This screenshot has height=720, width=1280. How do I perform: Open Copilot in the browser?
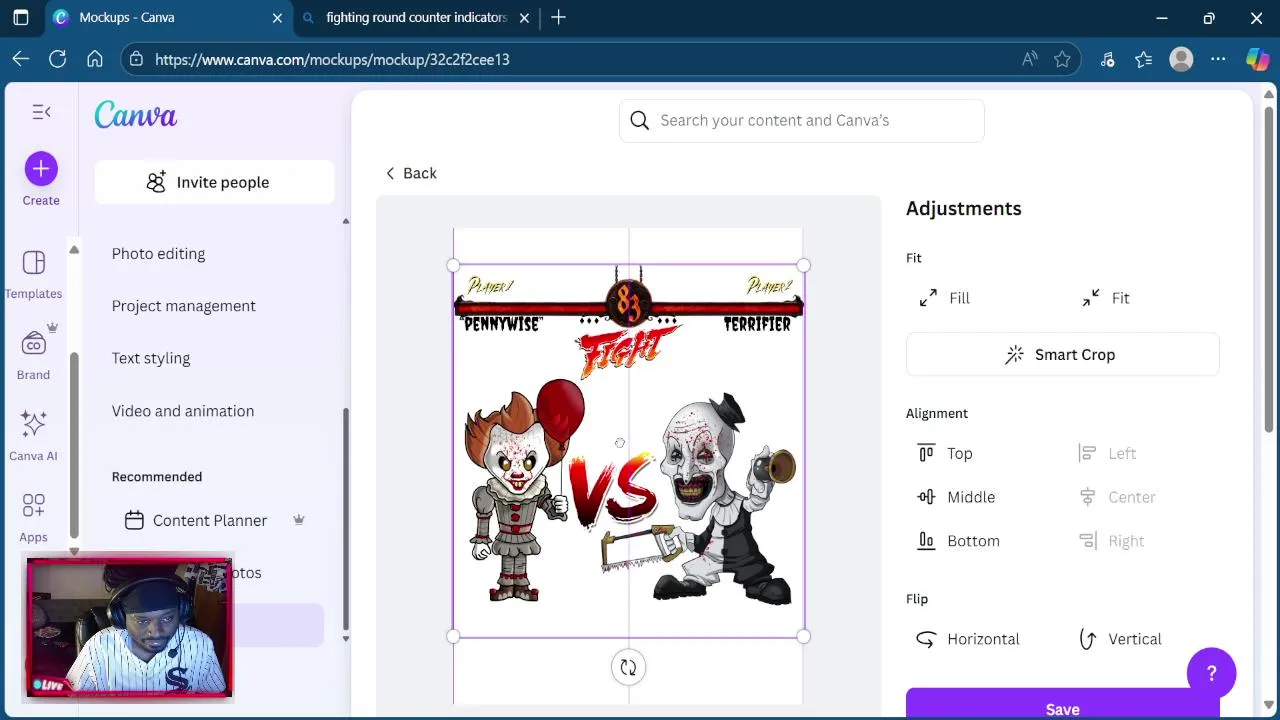[x=1257, y=59]
